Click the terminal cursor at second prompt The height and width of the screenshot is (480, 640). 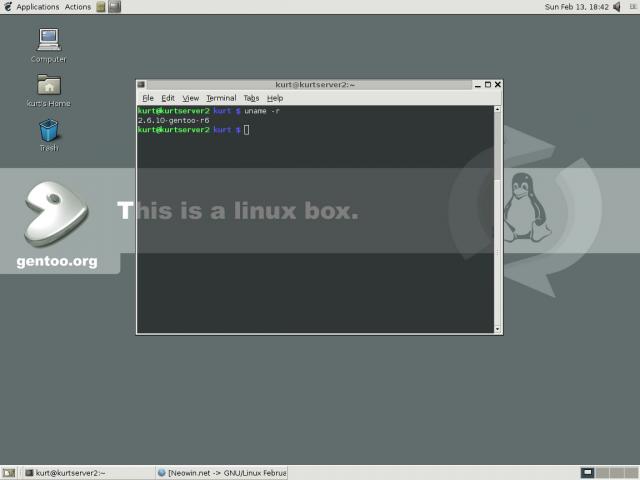[247, 130]
